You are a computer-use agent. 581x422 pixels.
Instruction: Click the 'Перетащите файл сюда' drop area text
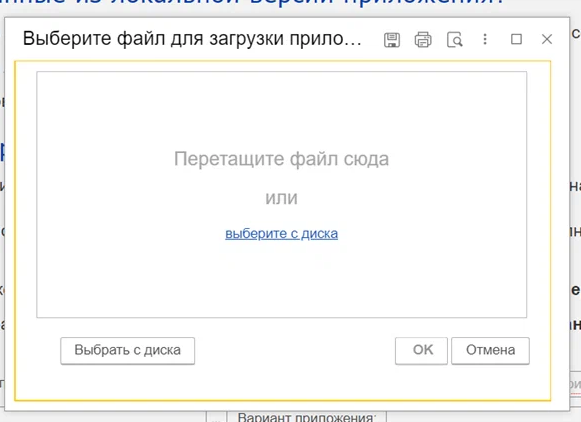click(282, 159)
